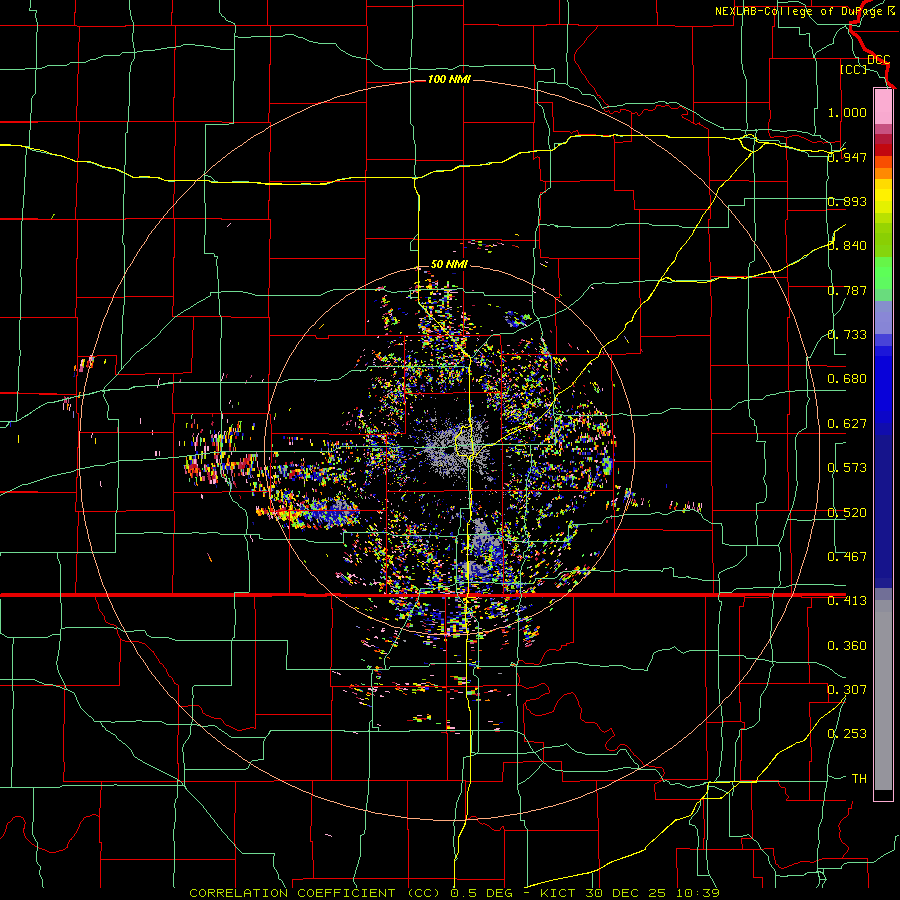
Task: Click the 0.413 legend value
Action: pyautogui.click(x=847, y=601)
